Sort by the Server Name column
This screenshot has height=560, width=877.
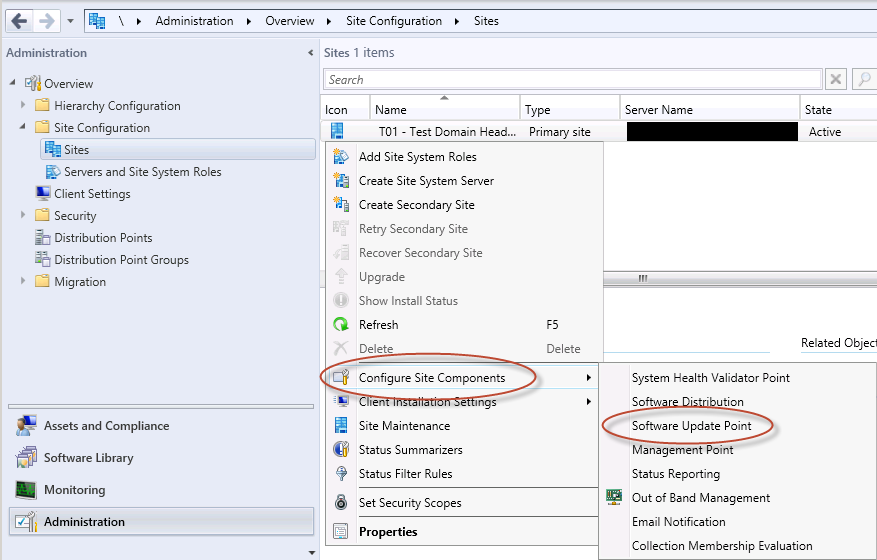coord(710,110)
